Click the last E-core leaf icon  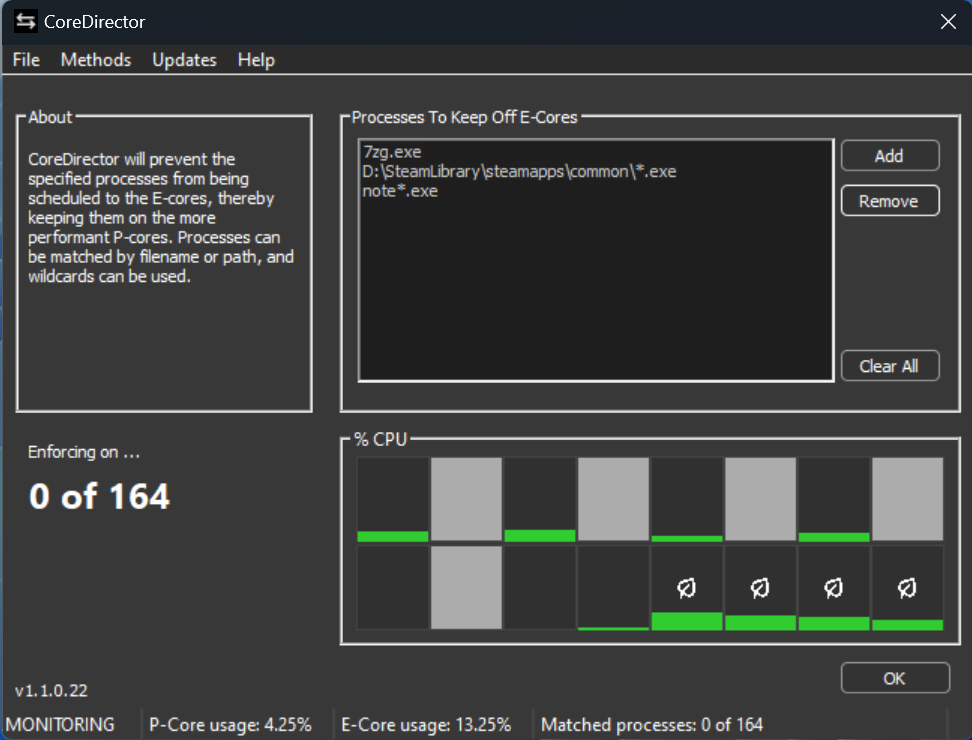tap(907, 589)
